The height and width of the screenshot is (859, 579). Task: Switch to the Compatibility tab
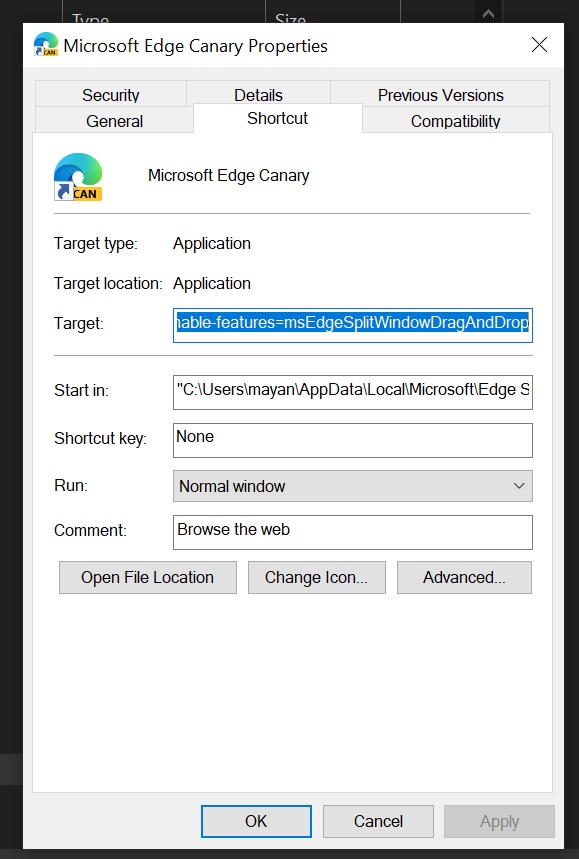click(455, 120)
